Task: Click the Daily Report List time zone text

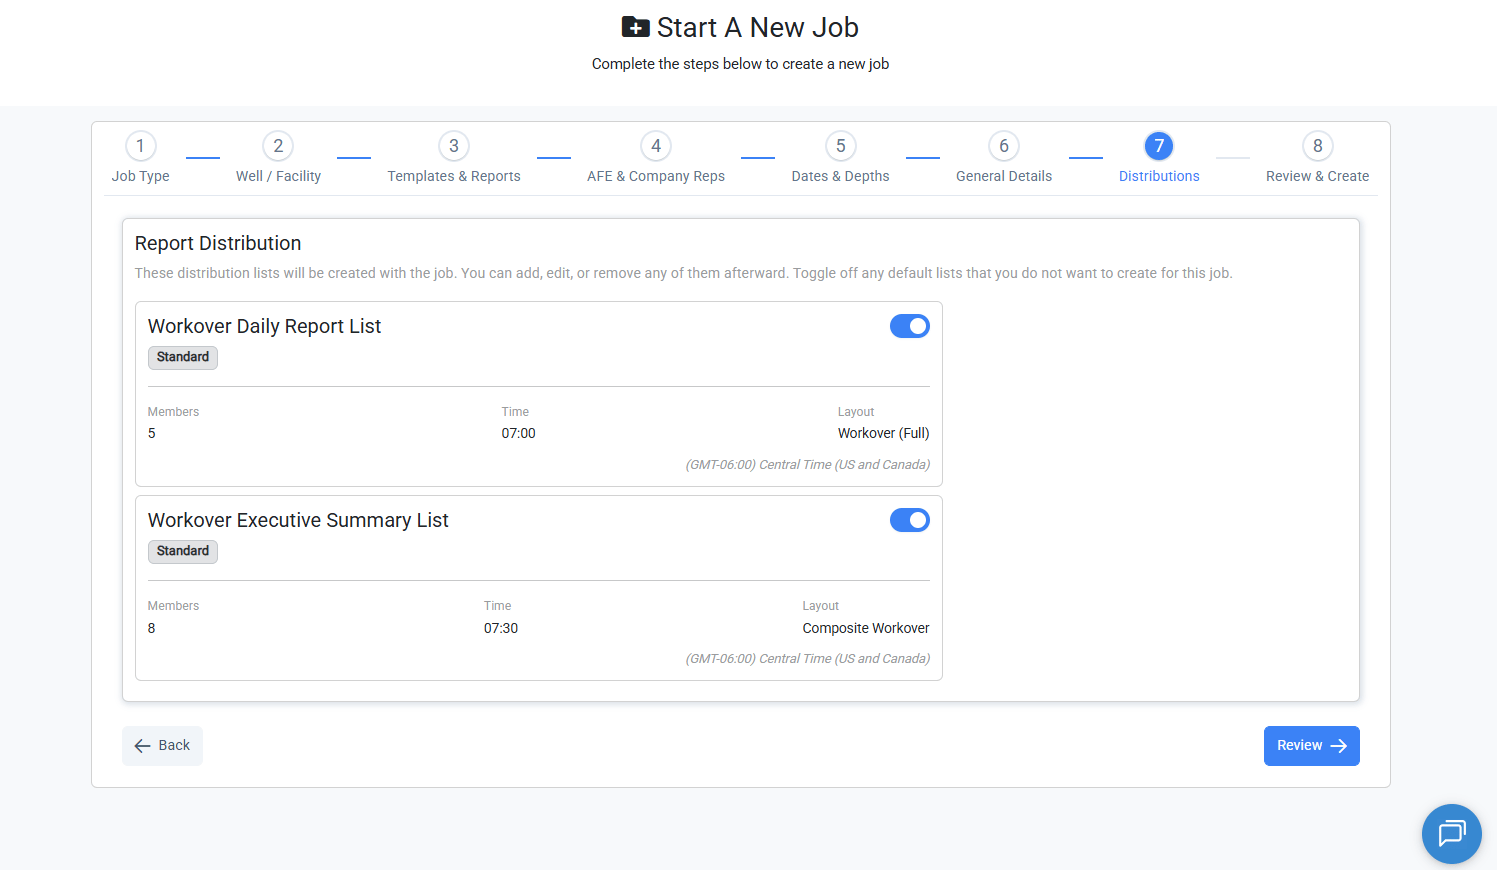Action: tap(808, 465)
